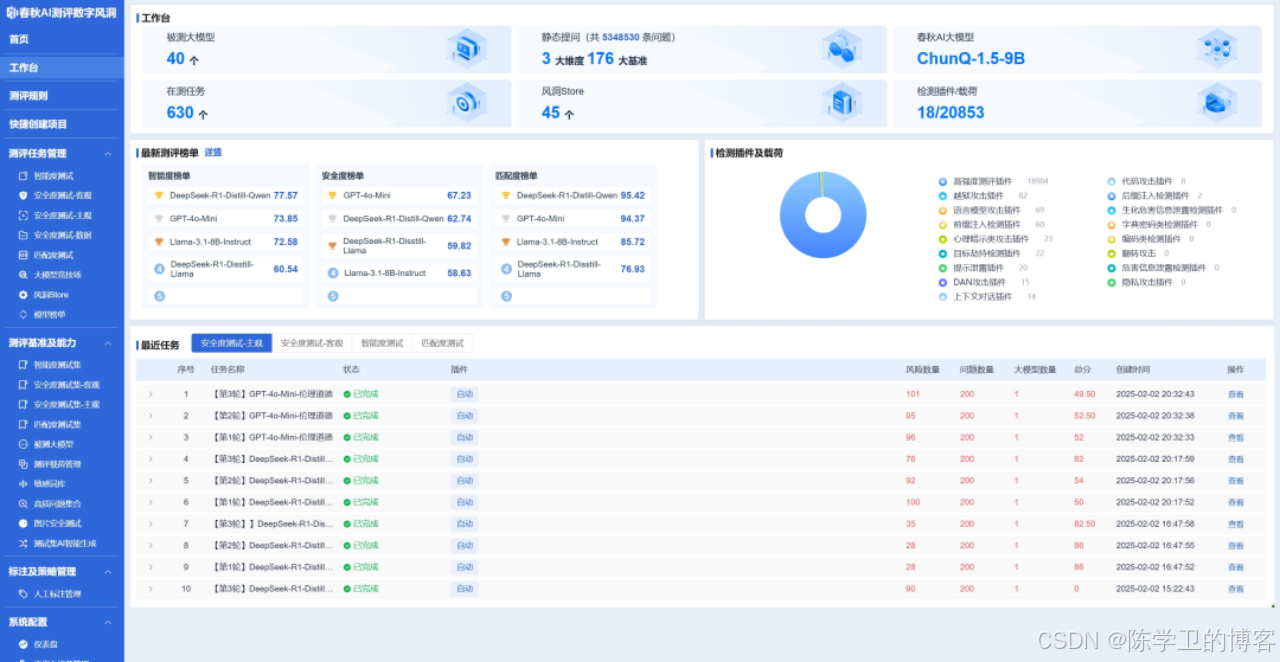This screenshot has height=662, width=1280.
Task: Click score 77.57 in 智能度榜单
Action: pyautogui.click(x=285, y=196)
